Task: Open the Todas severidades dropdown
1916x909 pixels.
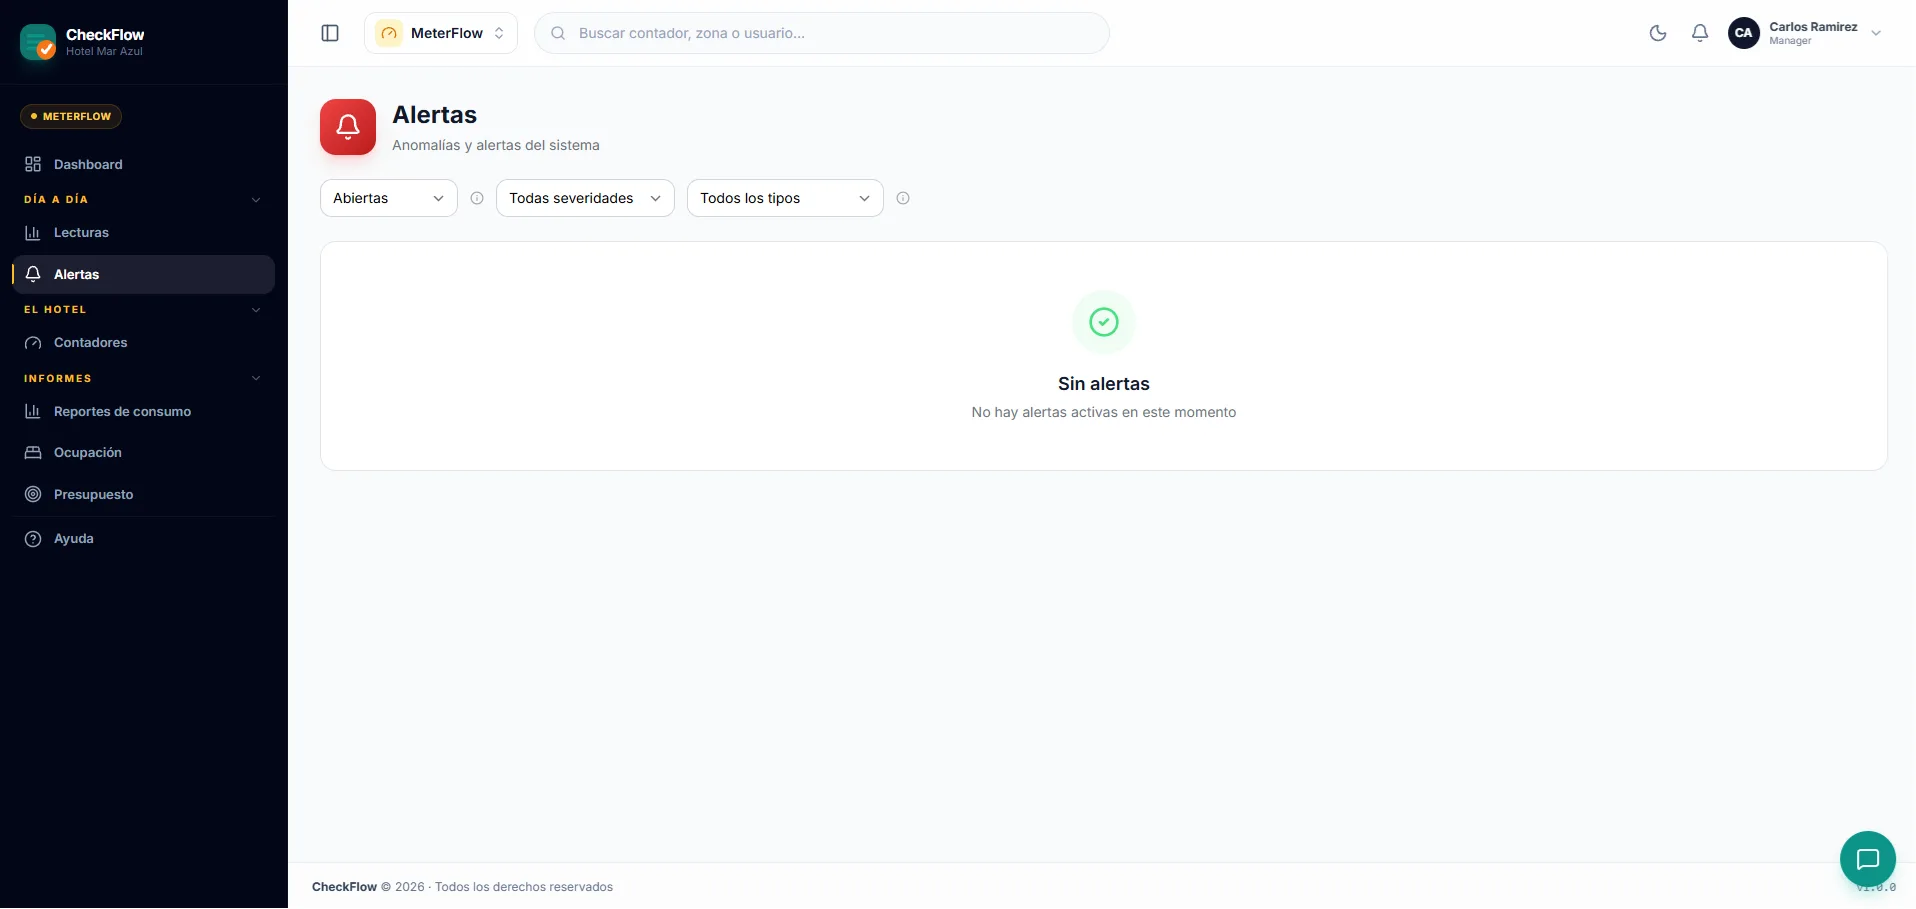Action: (585, 198)
